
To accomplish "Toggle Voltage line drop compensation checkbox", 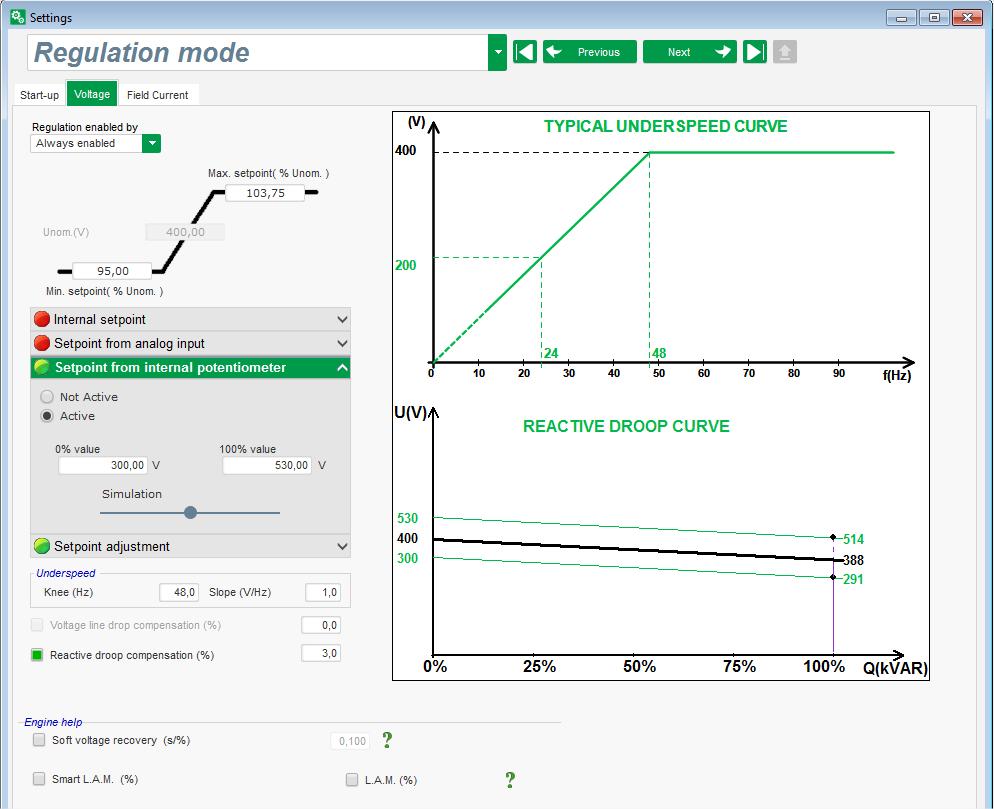I will pos(37,625).
